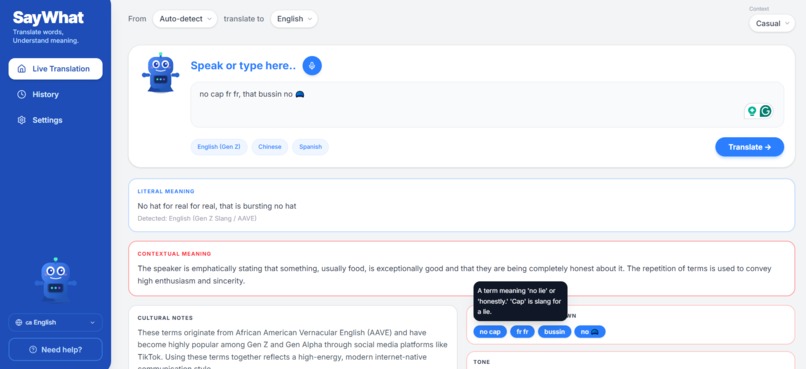The image size is (806, 369).
Task: Open the Casual context dropdown
Action: [x=772, y=23]
